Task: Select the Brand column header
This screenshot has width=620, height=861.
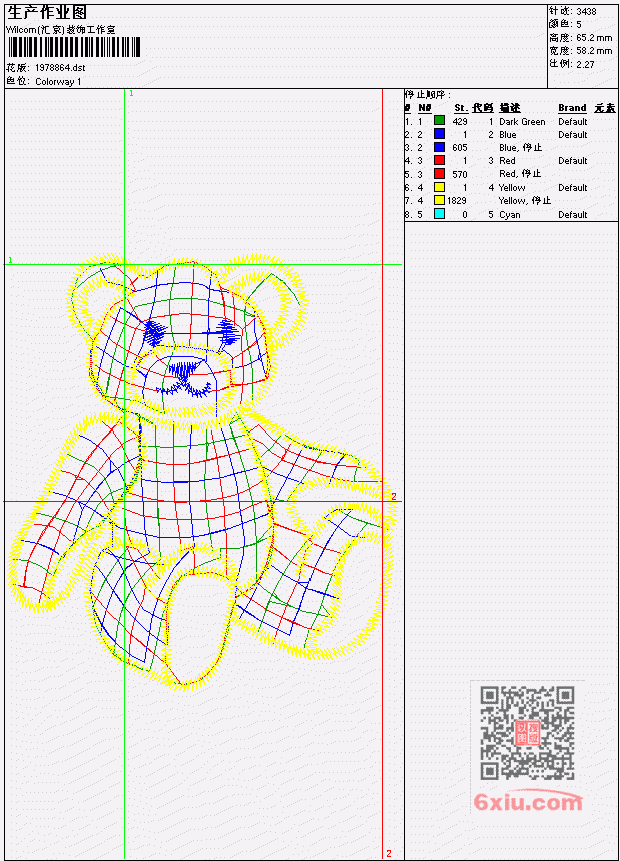Action: click(x=572, y=108)
